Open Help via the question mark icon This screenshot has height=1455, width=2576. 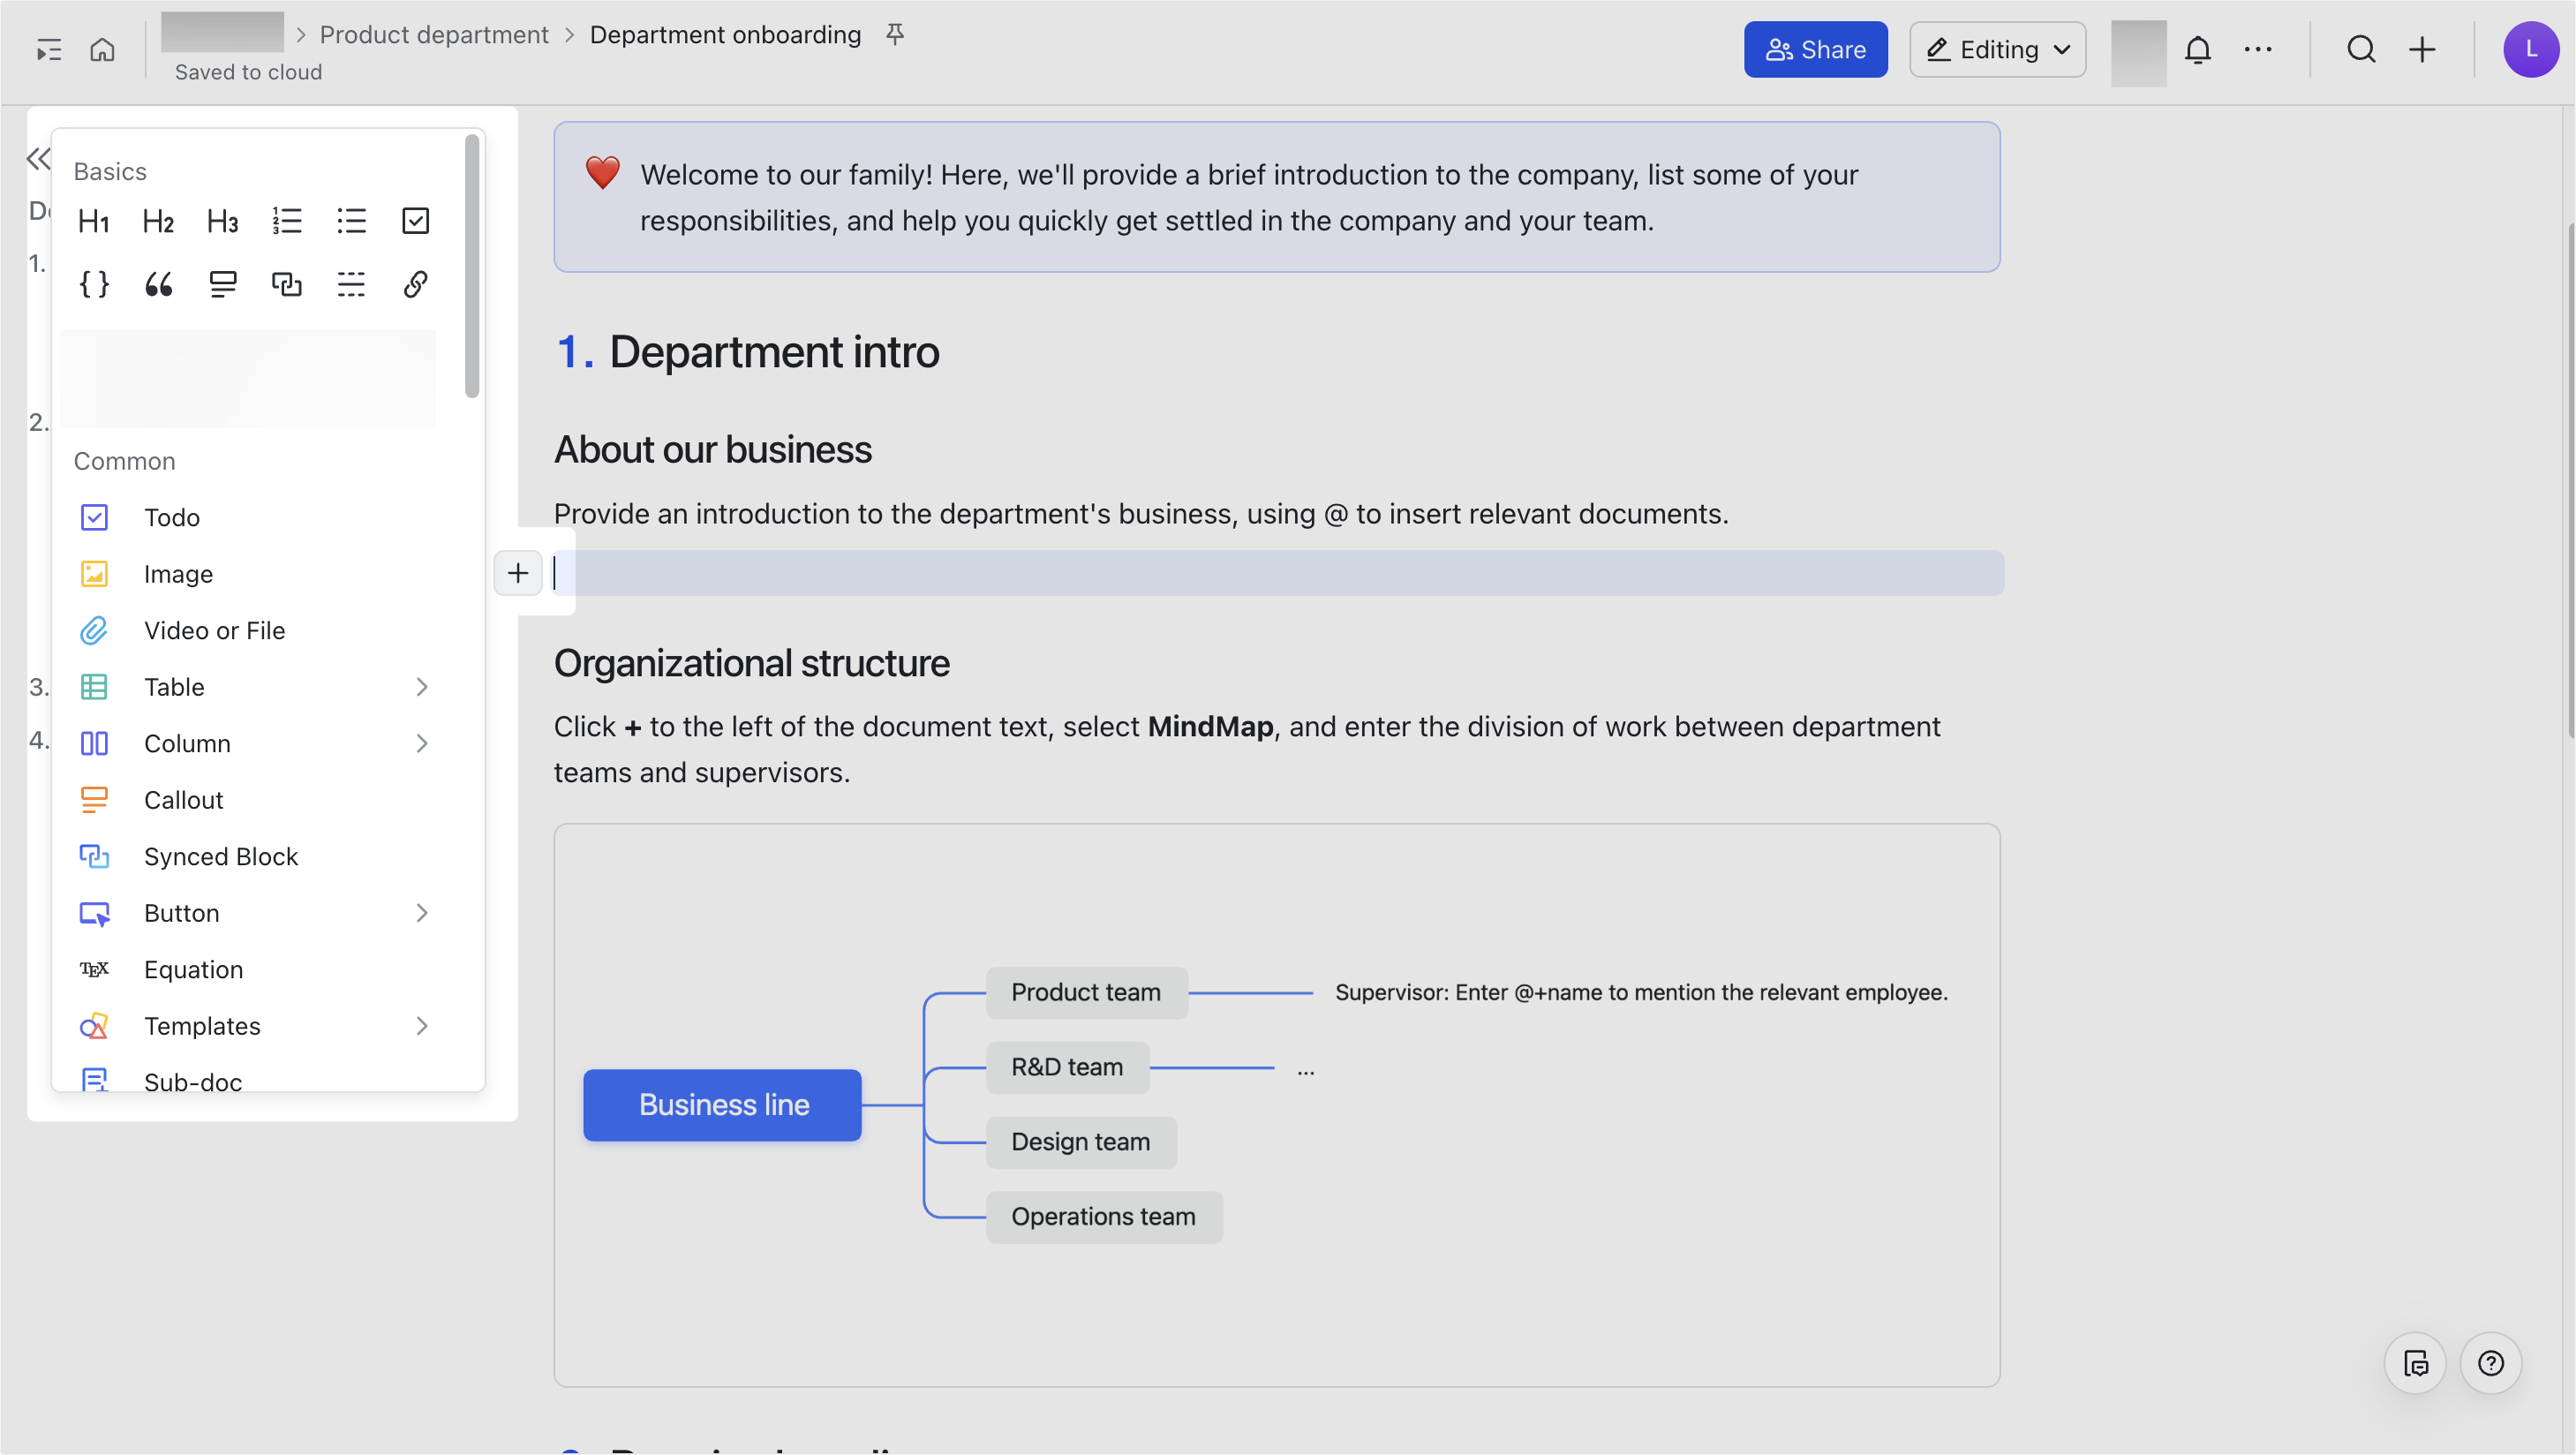point(2491,1362)
